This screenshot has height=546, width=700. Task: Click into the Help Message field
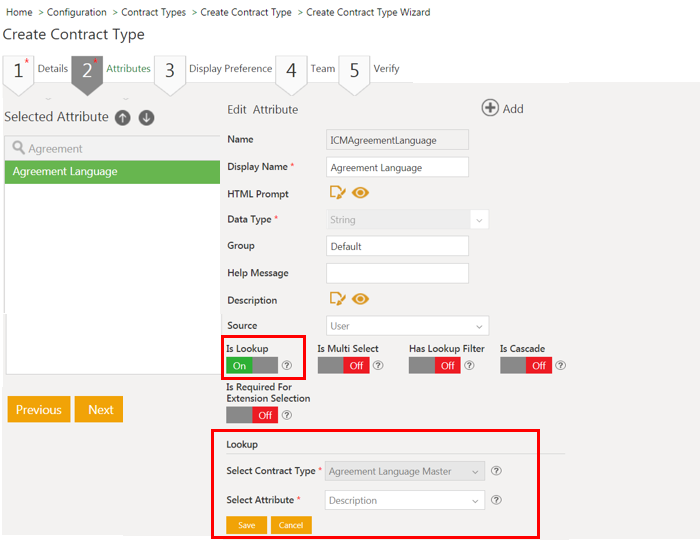coord(397,273)
